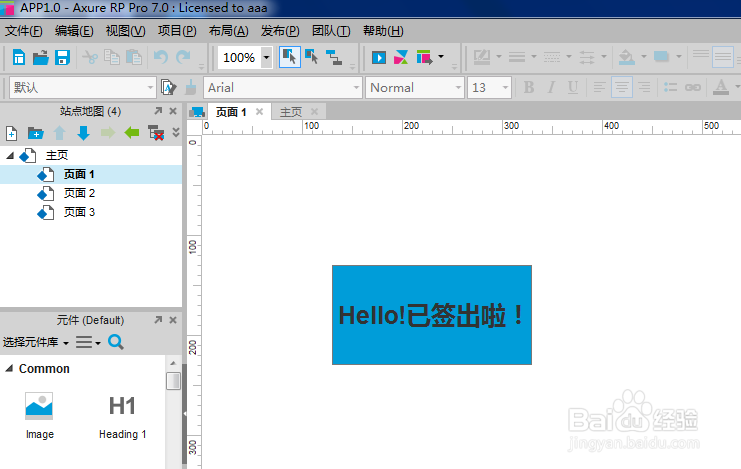
Task: Add a new folder in sitemap
Action: click(x=35, y=133)
